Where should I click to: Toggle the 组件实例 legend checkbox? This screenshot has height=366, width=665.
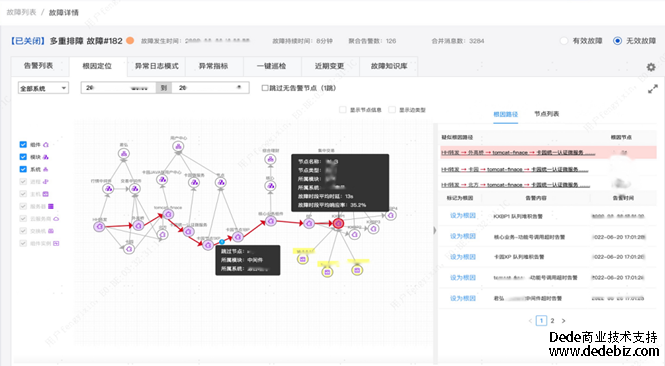coord(23,243)
